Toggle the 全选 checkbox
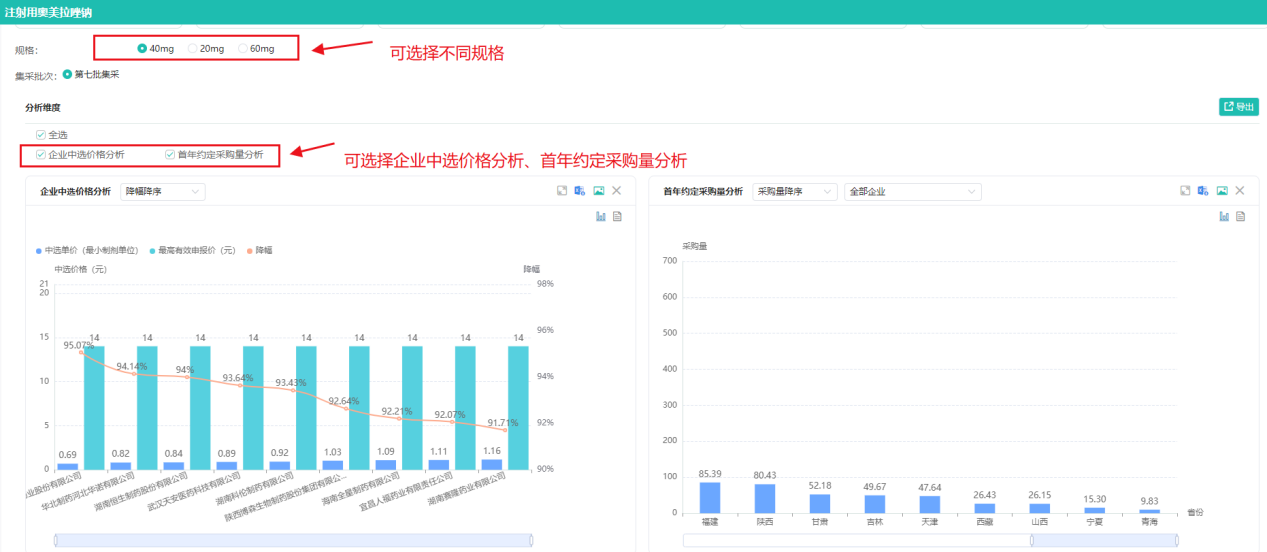The width and height of the screenshot is (1267, 552). (x=41, y=134)
